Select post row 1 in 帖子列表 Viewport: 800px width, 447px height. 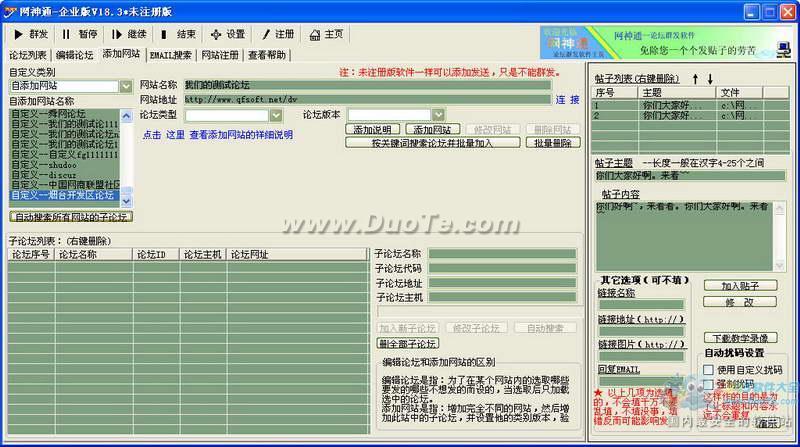tap(690, 106)
